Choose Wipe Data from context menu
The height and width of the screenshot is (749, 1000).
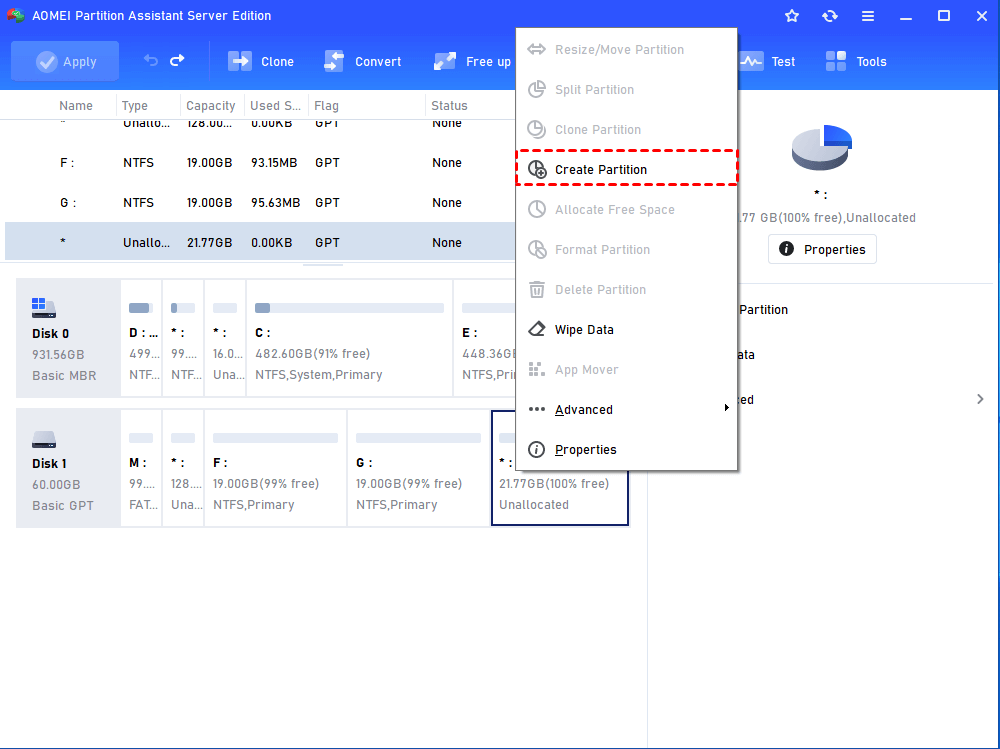tap(626, 329)
